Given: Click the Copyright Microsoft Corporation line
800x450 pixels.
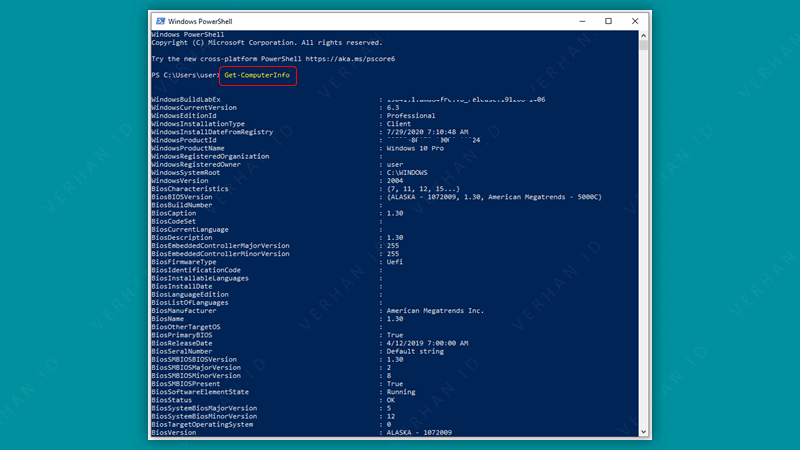Looking at the screenshot, I should 266,43.
